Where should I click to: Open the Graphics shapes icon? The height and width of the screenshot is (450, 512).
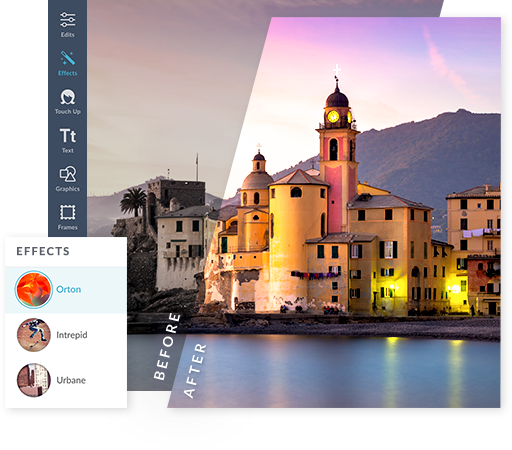pos(68,174)
